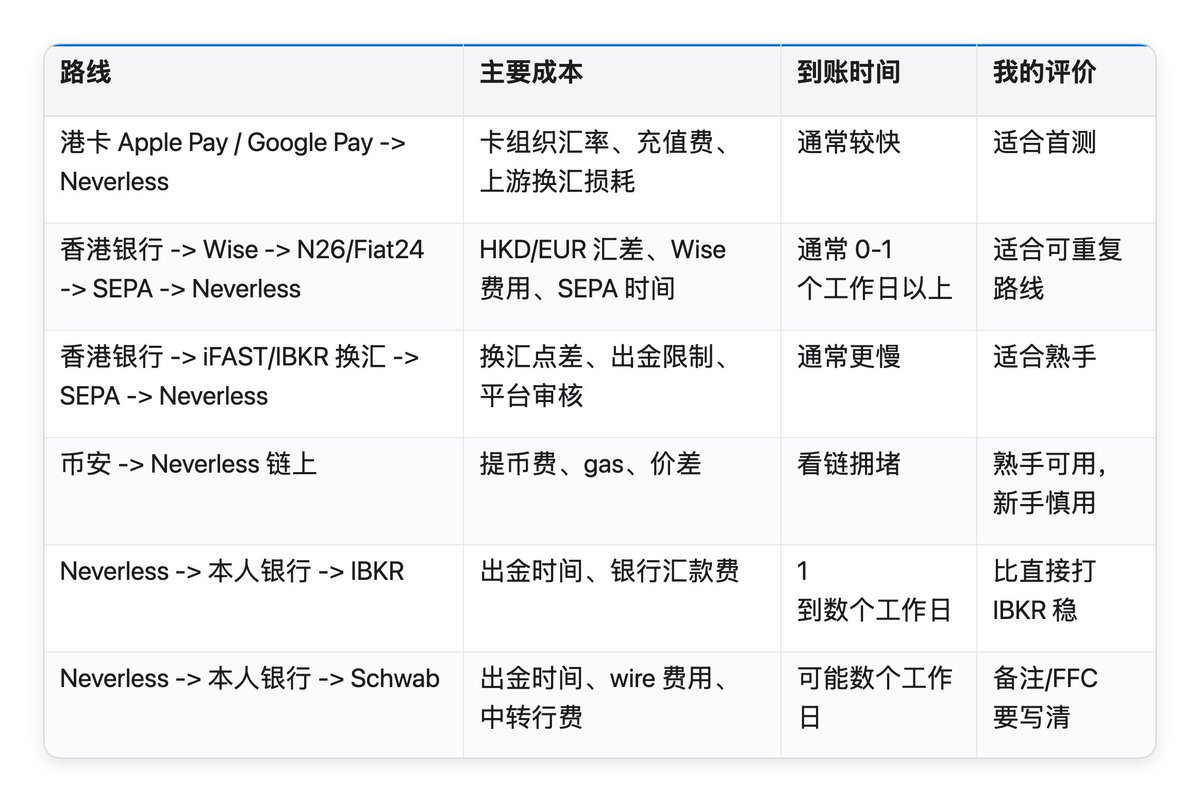Click the 看链拥堵 arrival time cell
Image resolution: width=1200 pixels, height=802 pixels.
pyautogui.click(x=879, y=490)
